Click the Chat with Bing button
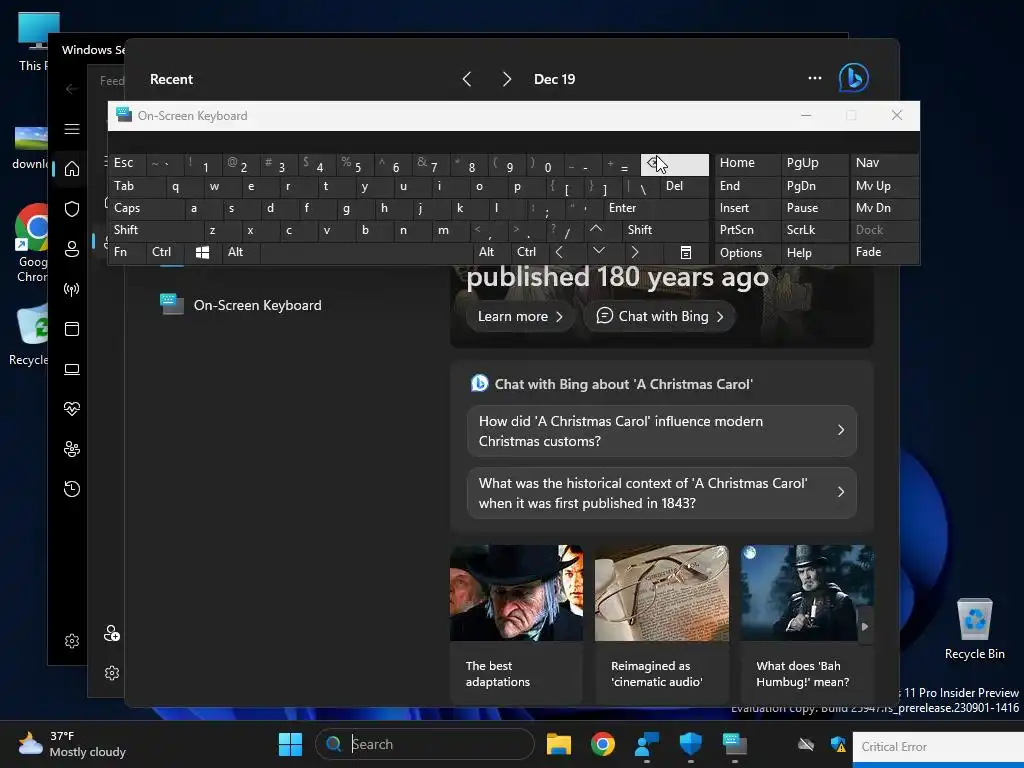This screenshot has width=1024, height=768. pos(660,316)
